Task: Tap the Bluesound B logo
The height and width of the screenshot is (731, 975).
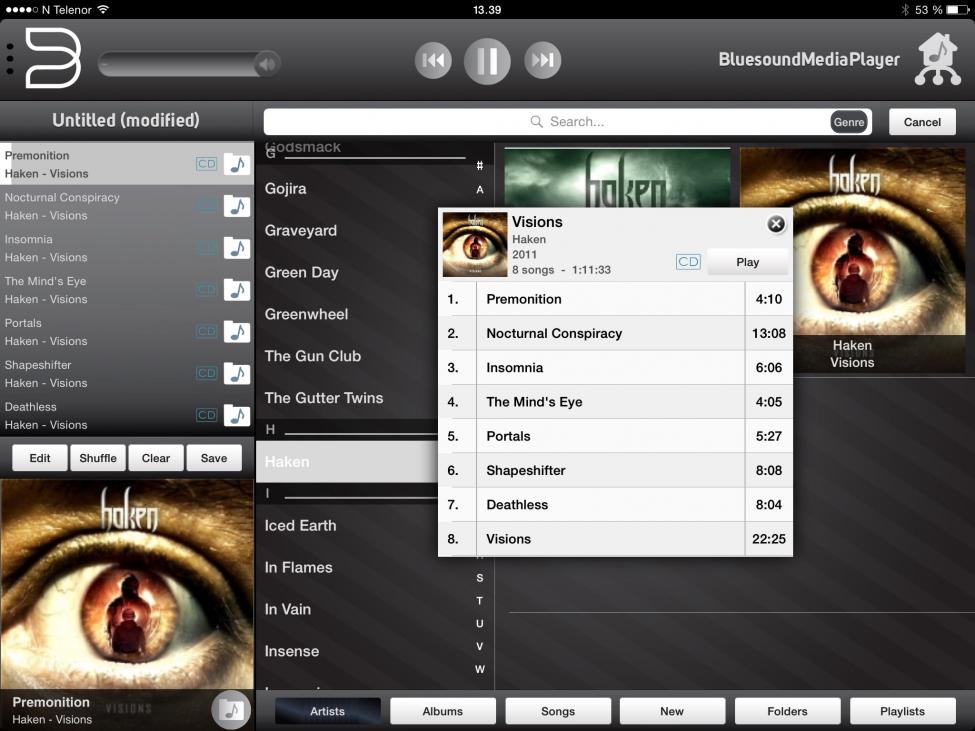Action: pyautogui.click(x=53, y=59)
